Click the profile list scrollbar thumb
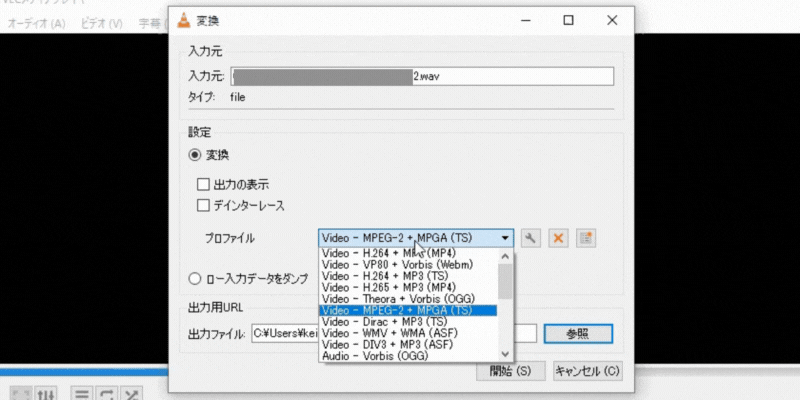The image size is (800, 400). (505, 281)
